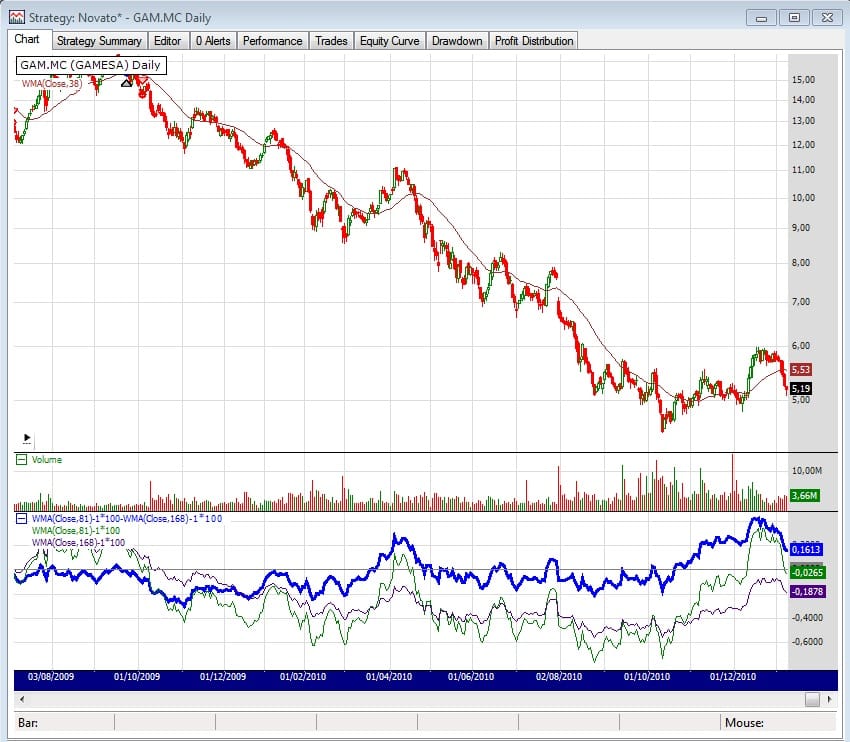
Task: Open the Performance tab
Action: pos(272,41)
